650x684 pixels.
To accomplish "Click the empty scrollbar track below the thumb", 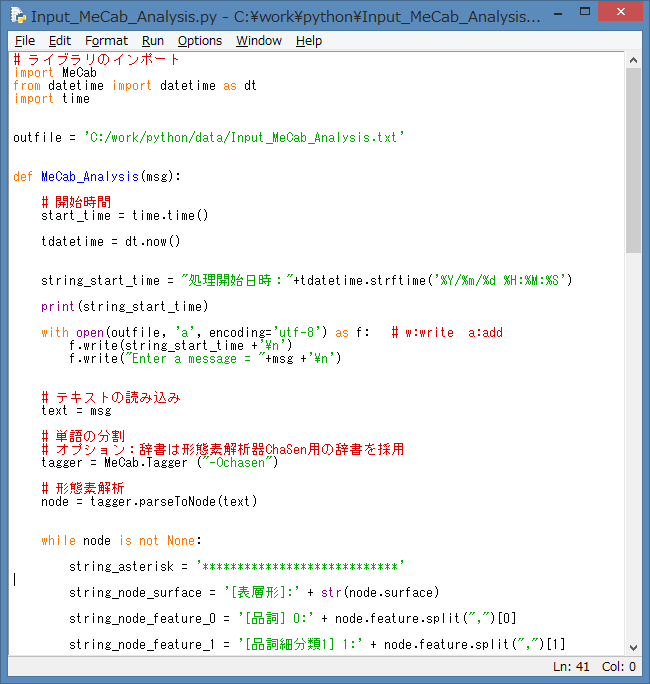I will [633, 450].
